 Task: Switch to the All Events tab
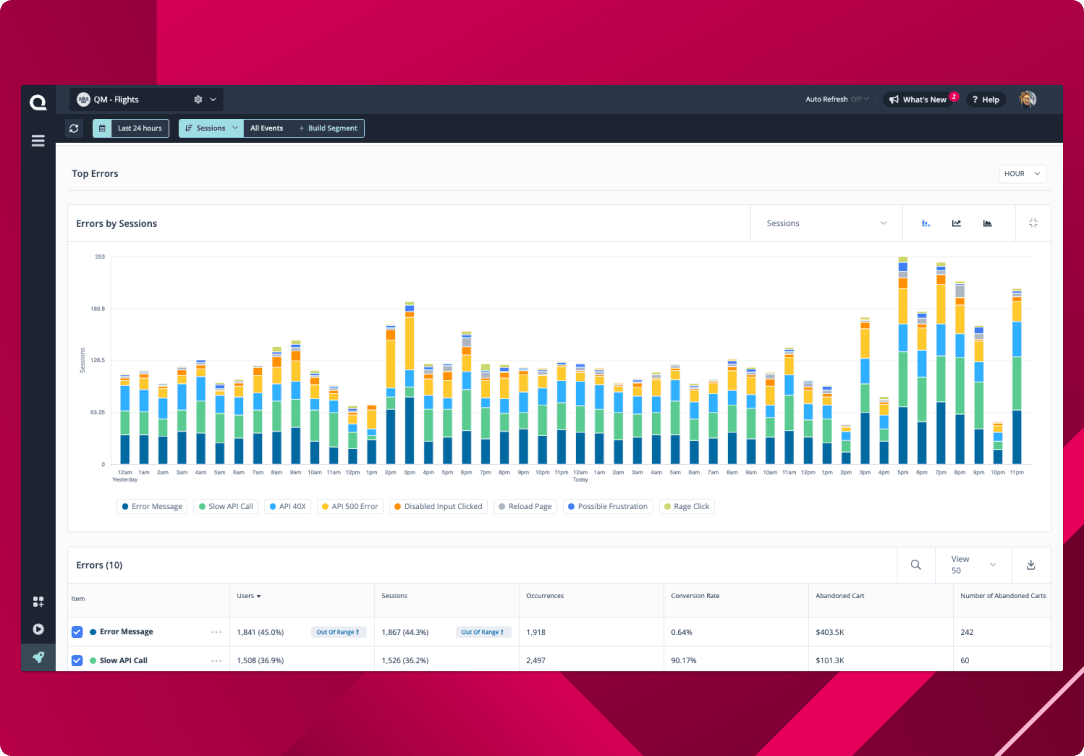266,128
